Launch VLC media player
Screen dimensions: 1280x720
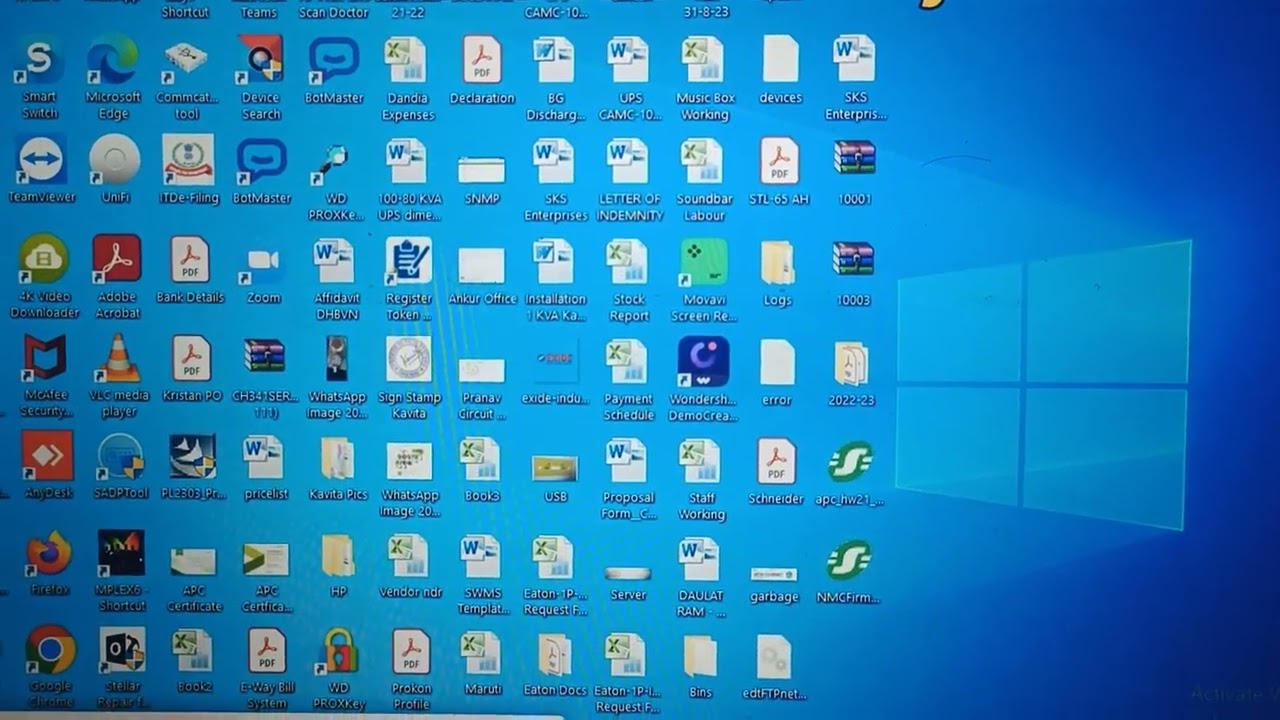pos(119,358)
